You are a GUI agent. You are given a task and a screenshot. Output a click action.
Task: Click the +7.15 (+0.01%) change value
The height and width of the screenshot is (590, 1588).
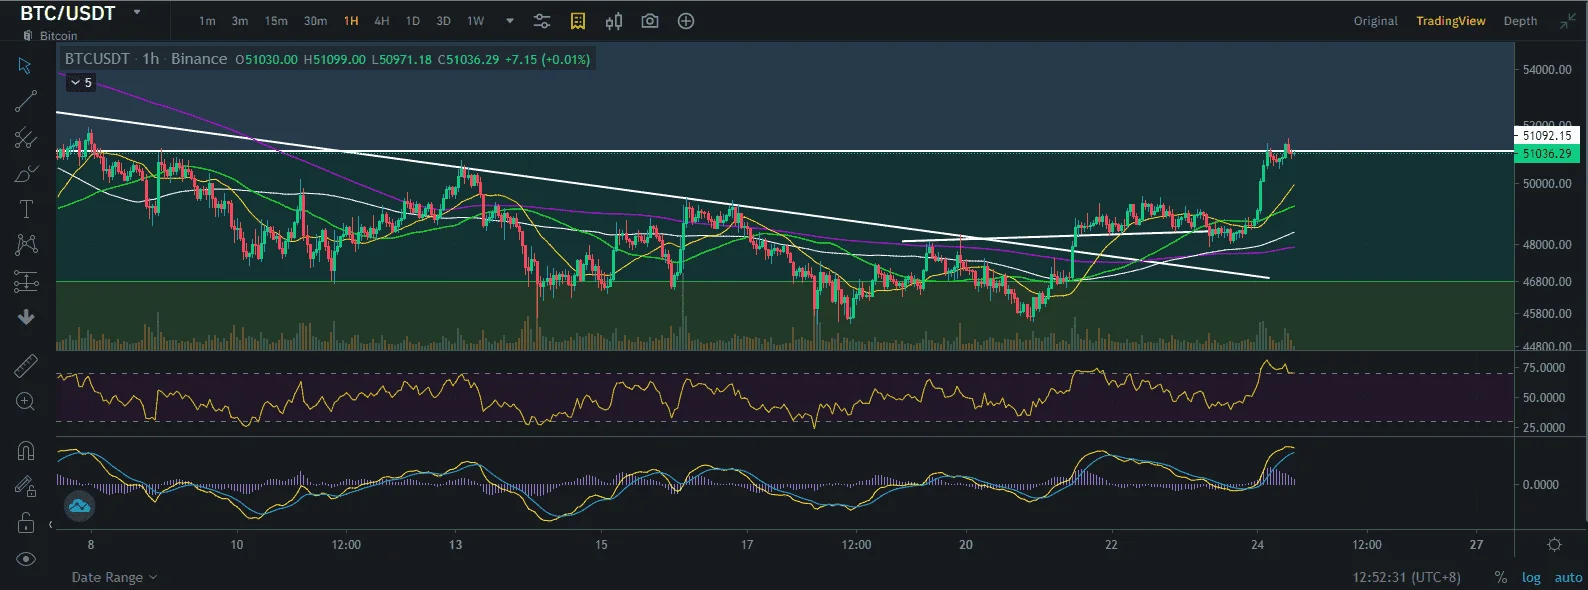[547, 60]
